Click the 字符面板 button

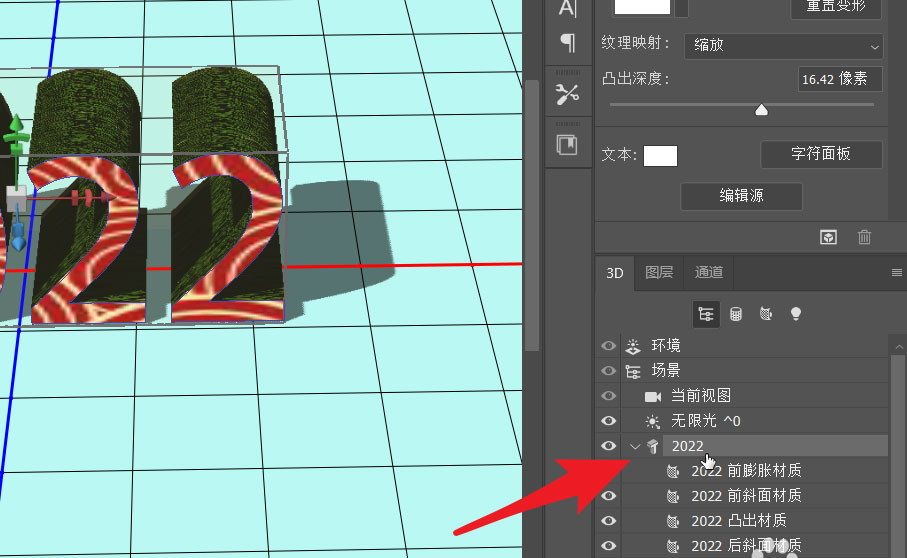821,154
